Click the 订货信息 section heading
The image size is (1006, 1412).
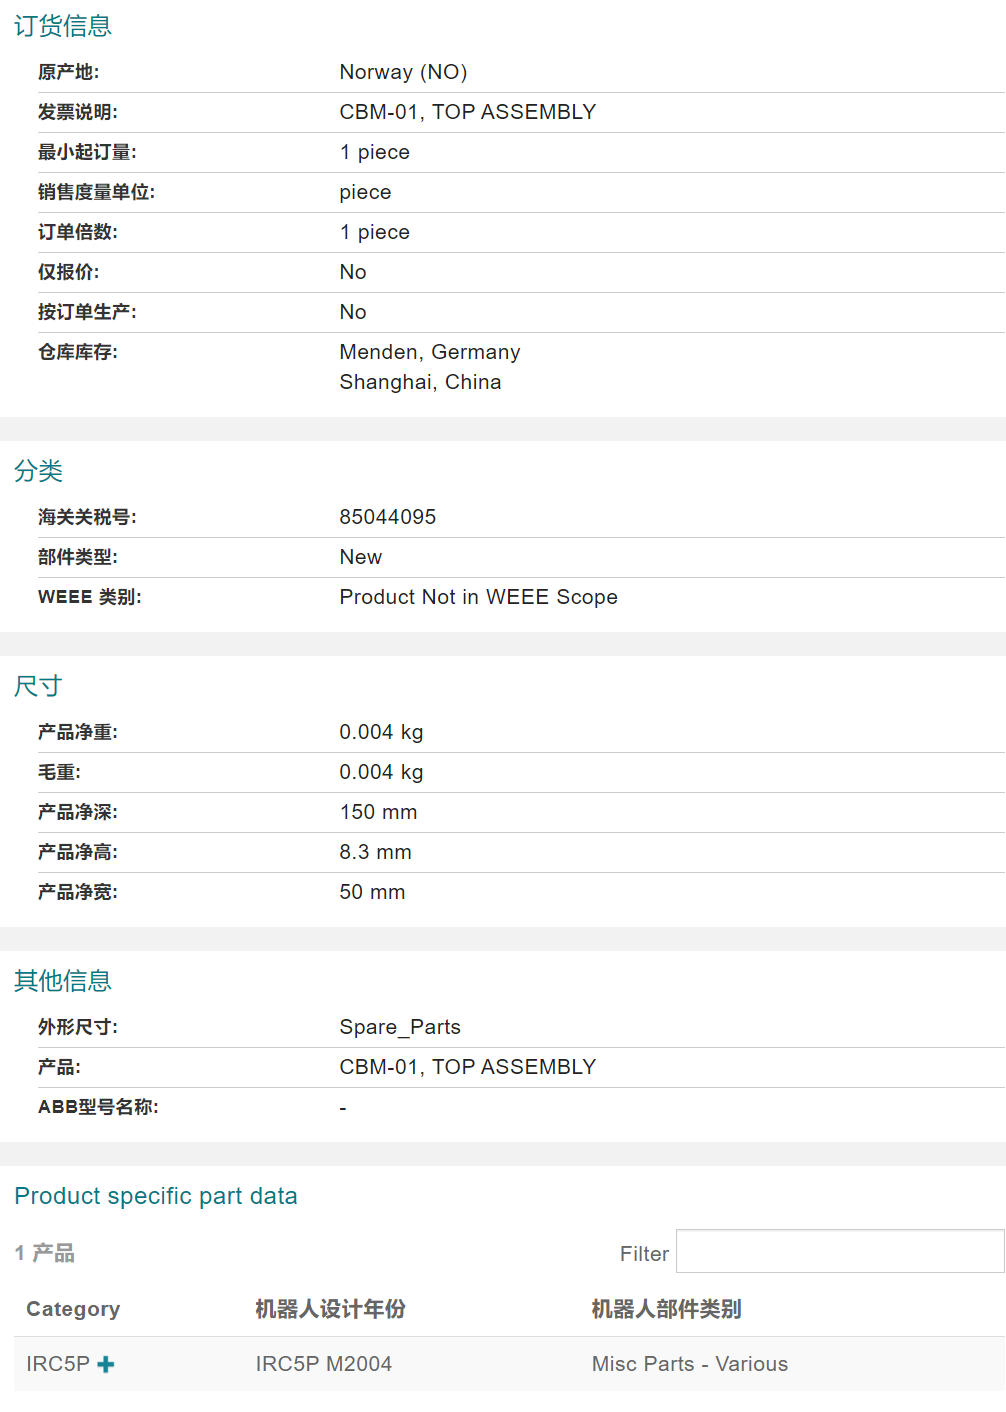point(63,26)
